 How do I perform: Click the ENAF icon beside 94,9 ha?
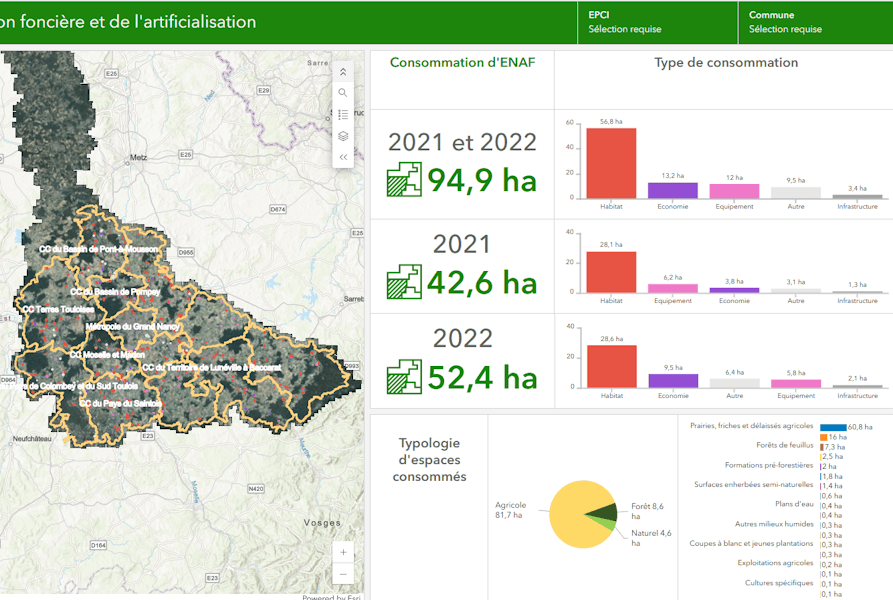(404, 180)
